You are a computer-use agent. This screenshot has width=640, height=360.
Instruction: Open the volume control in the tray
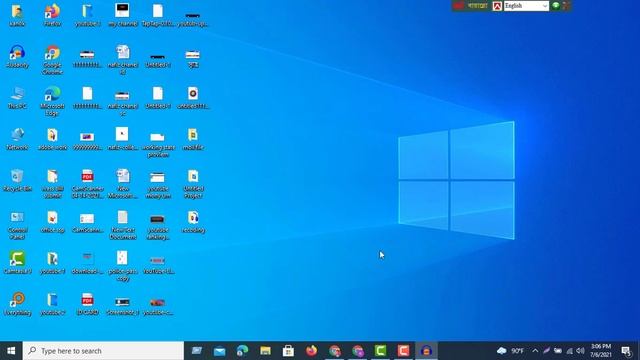pos(580,351)
